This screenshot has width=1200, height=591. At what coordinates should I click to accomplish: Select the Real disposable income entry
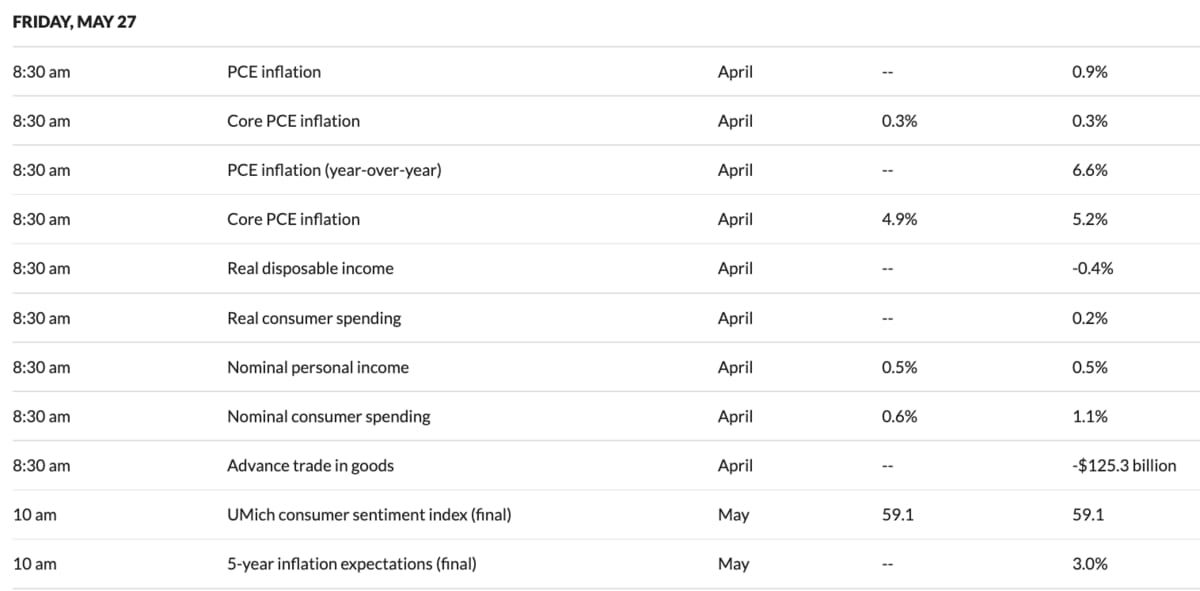point(310,268)
